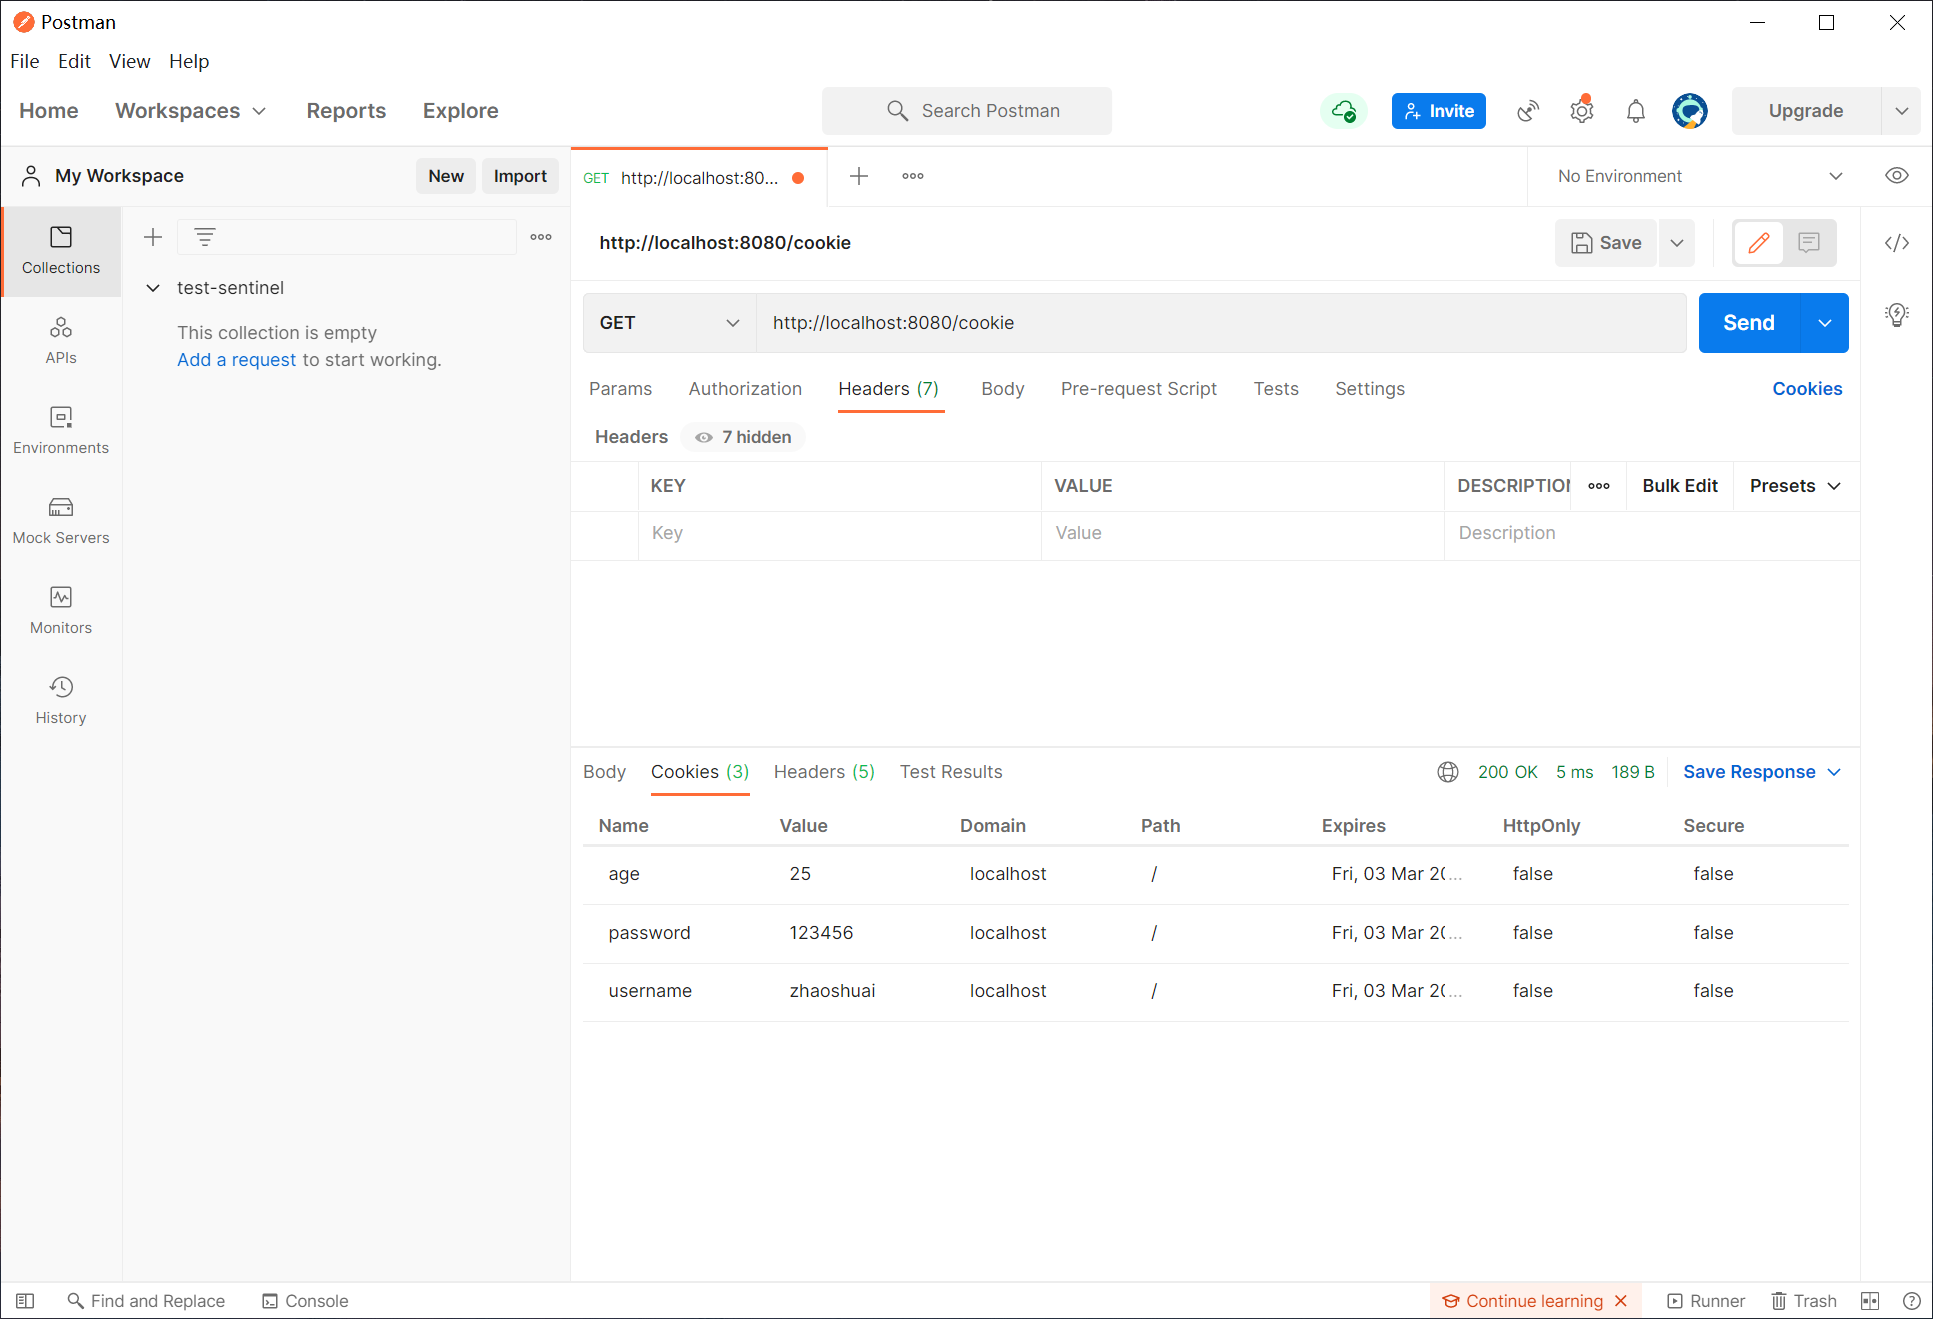Screen dimensions: 1933x1319
Task: Click Bulk Edit
Action: (x=1680, y=486)
